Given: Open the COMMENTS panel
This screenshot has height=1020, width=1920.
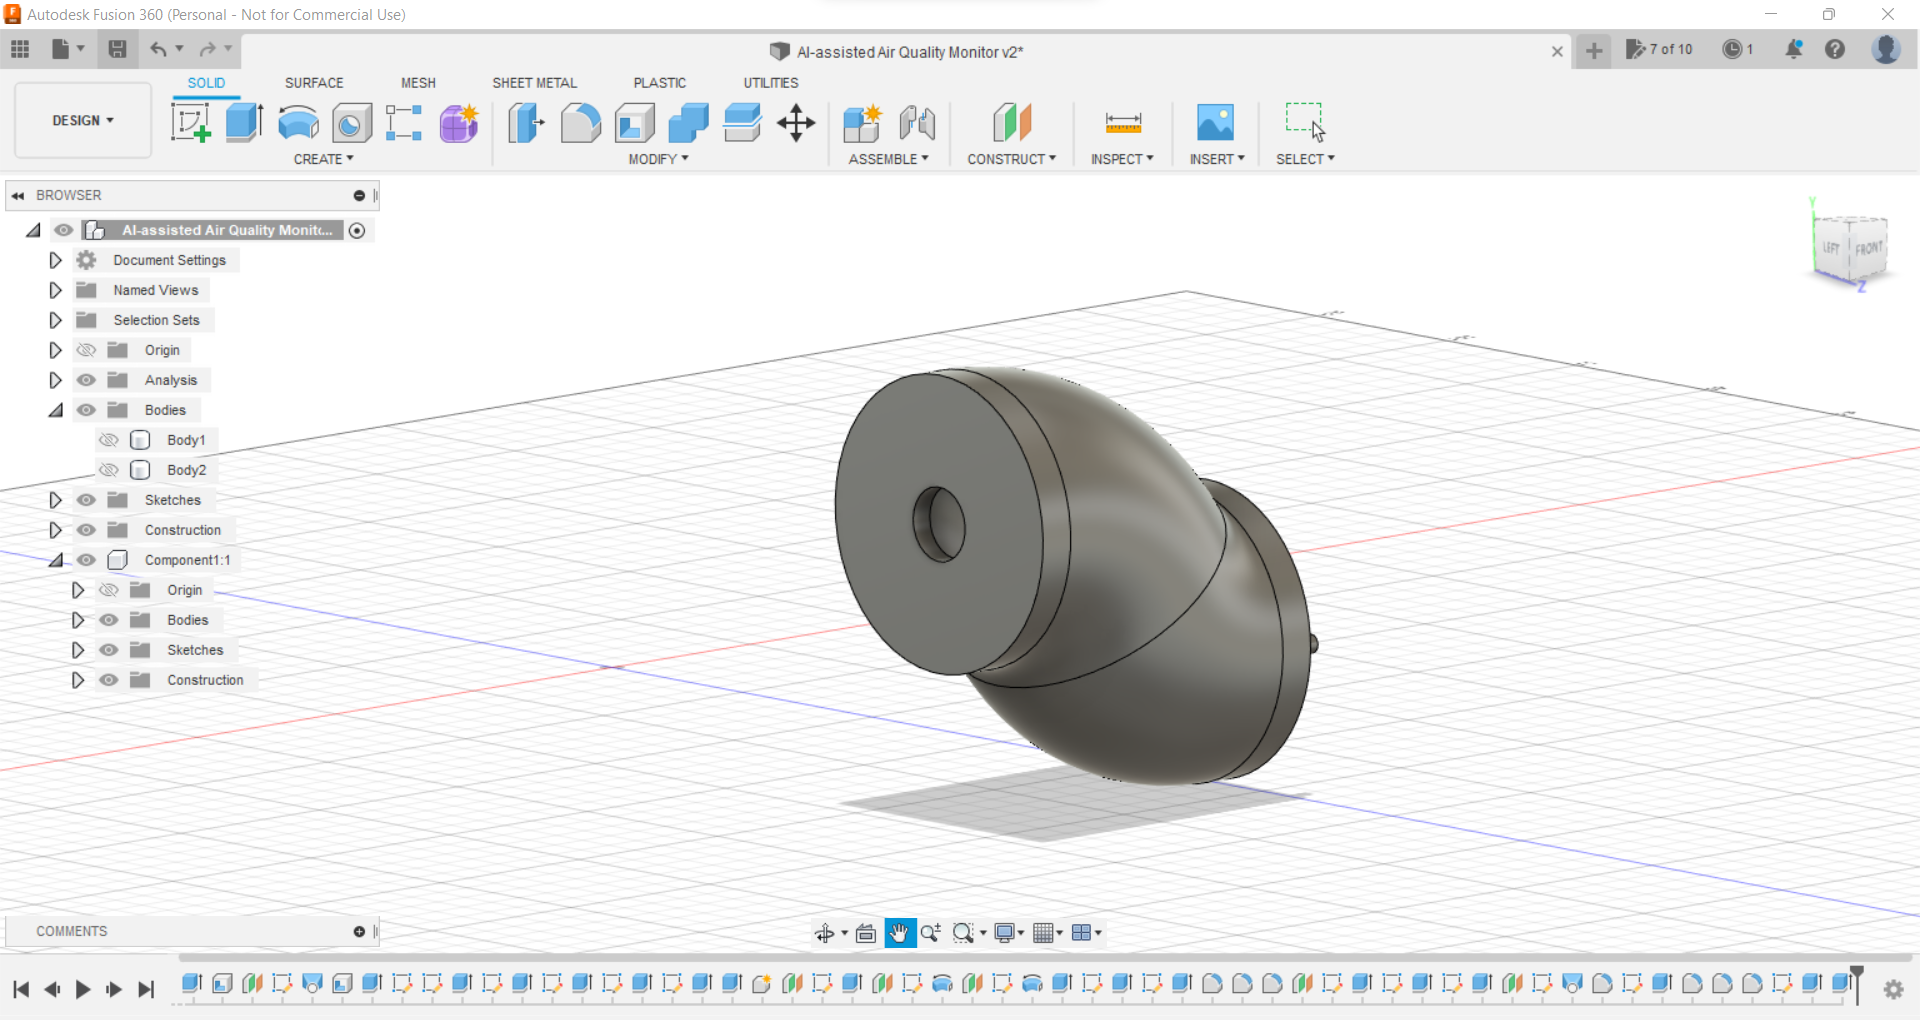Looking at the screenshot, I should click(x=71, y=931).
